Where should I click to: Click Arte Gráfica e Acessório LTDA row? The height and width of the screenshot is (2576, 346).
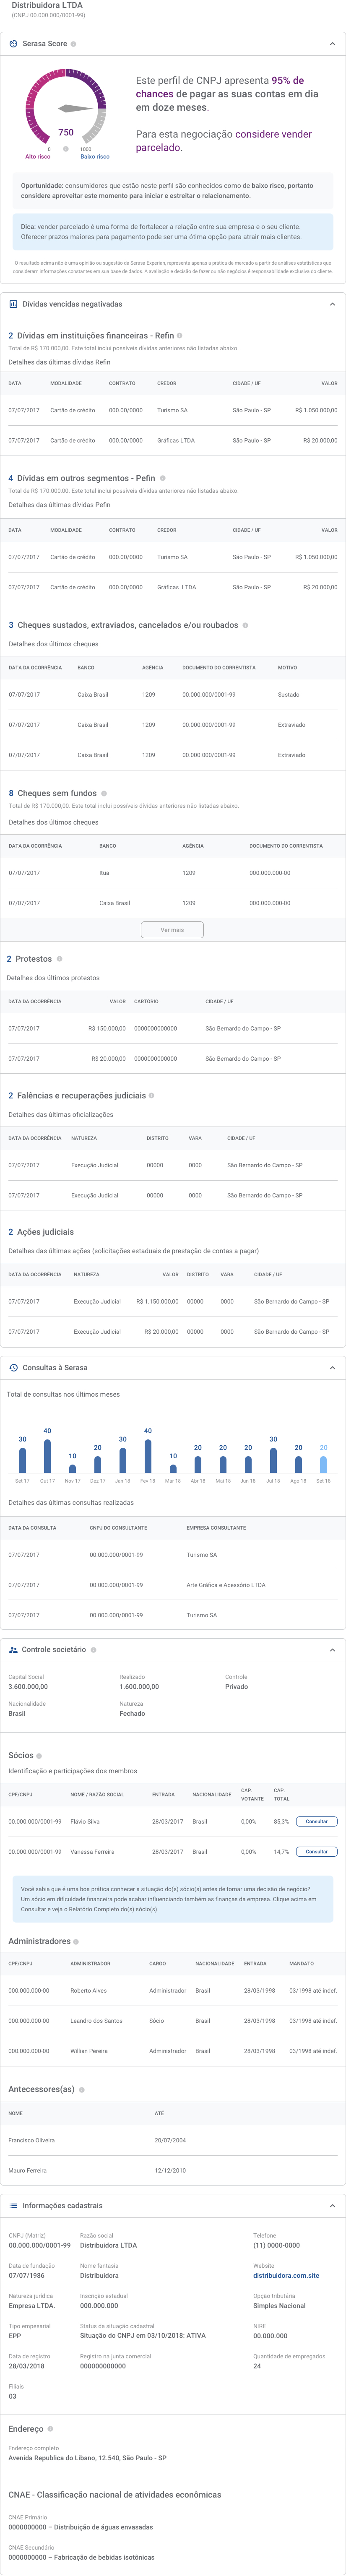(x=173, y=1584)
